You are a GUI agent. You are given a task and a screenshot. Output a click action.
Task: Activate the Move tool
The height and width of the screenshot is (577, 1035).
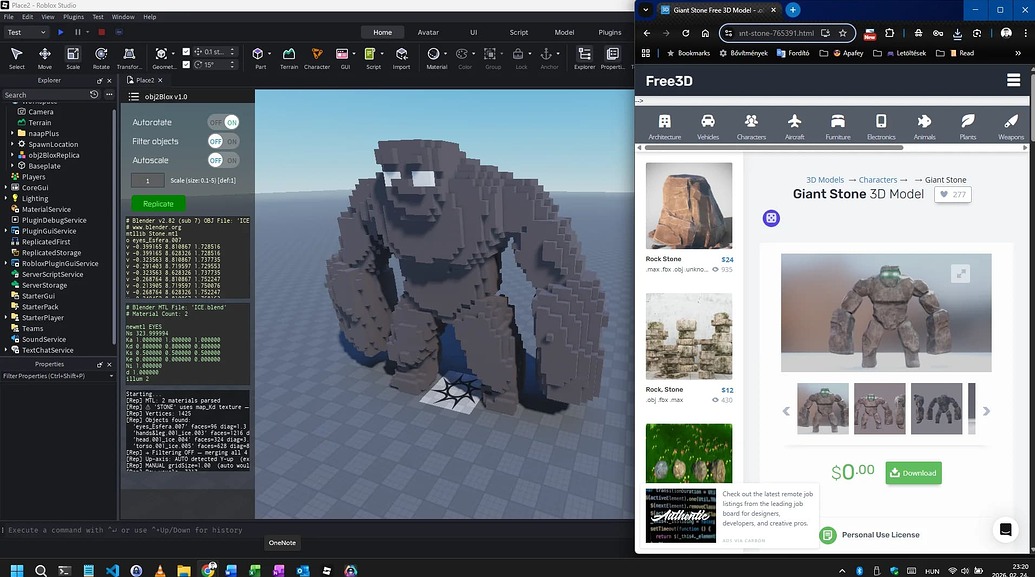coord(45,58)
